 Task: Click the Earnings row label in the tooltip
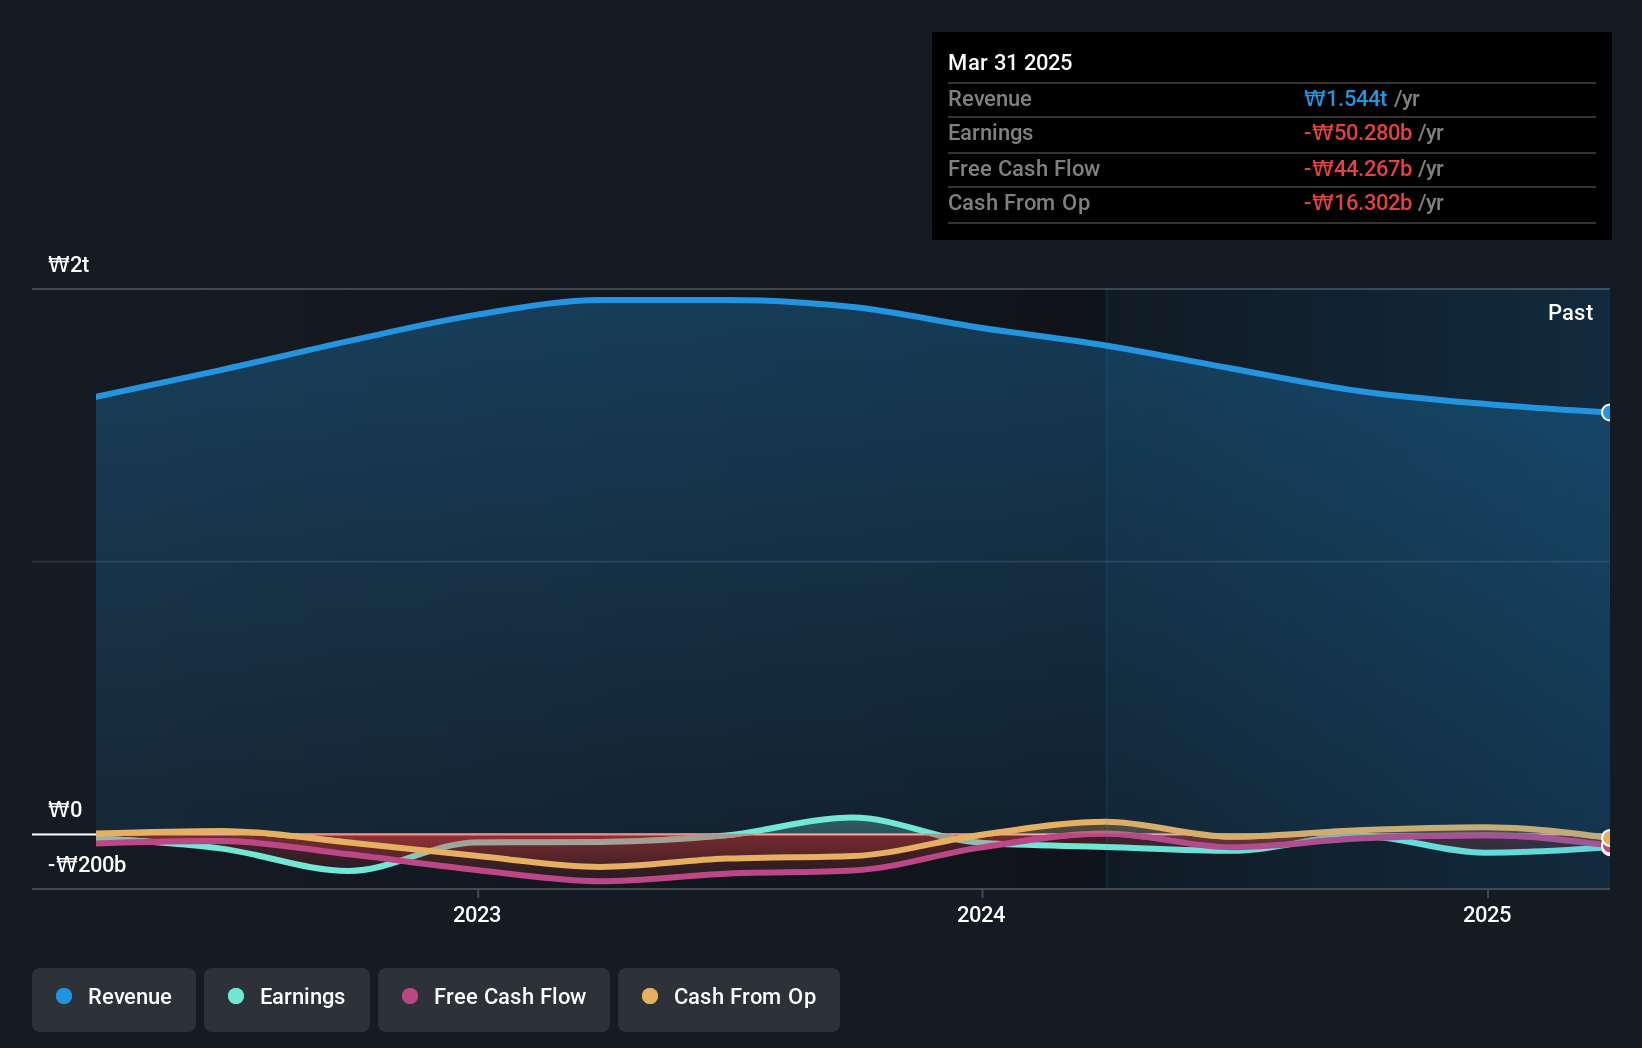990,132
